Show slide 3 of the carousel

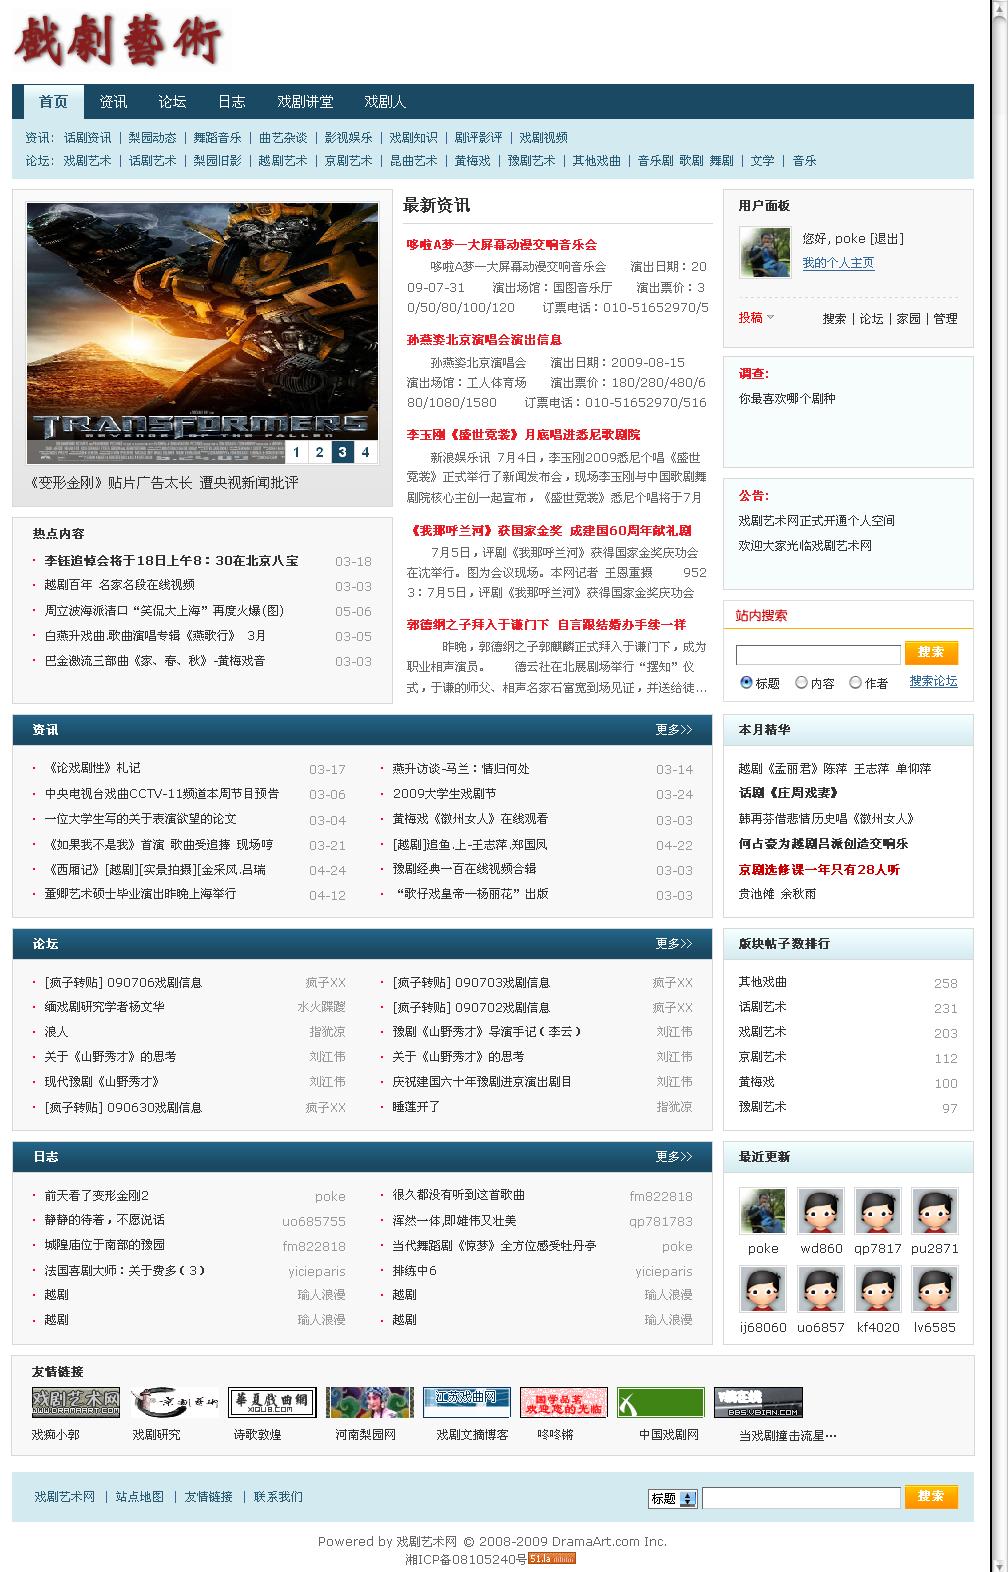342,452
